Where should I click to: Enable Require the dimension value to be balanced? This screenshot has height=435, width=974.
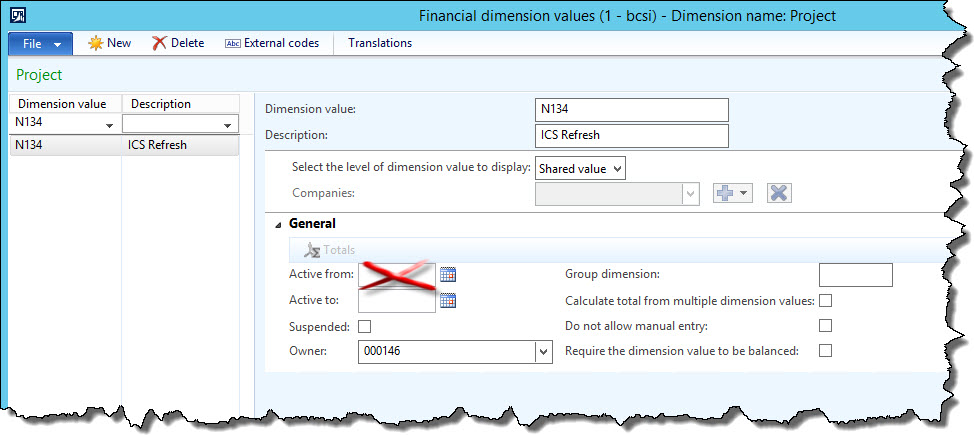point(825,350)
